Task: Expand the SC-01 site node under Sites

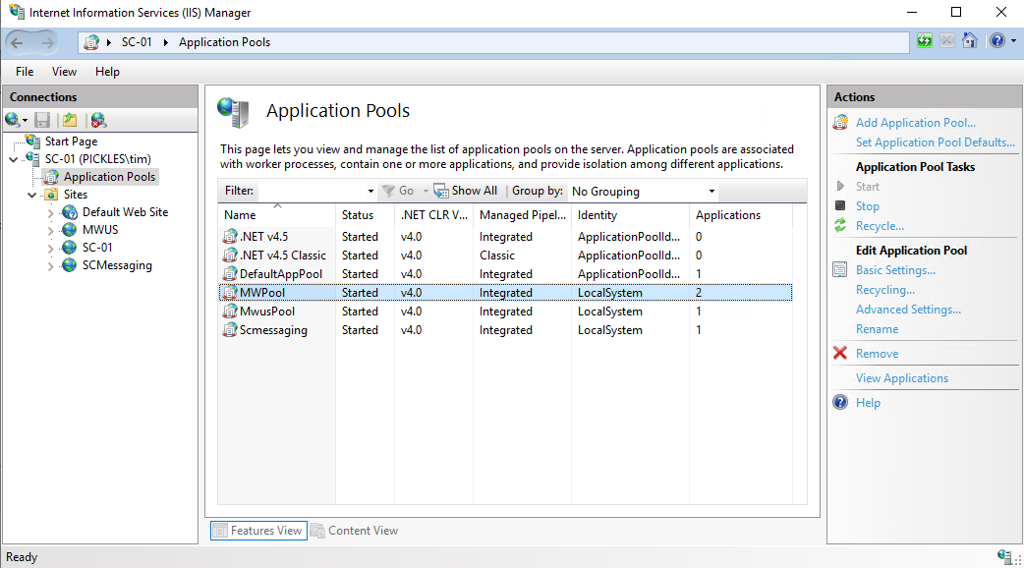Action: click(x=50, y=248)
